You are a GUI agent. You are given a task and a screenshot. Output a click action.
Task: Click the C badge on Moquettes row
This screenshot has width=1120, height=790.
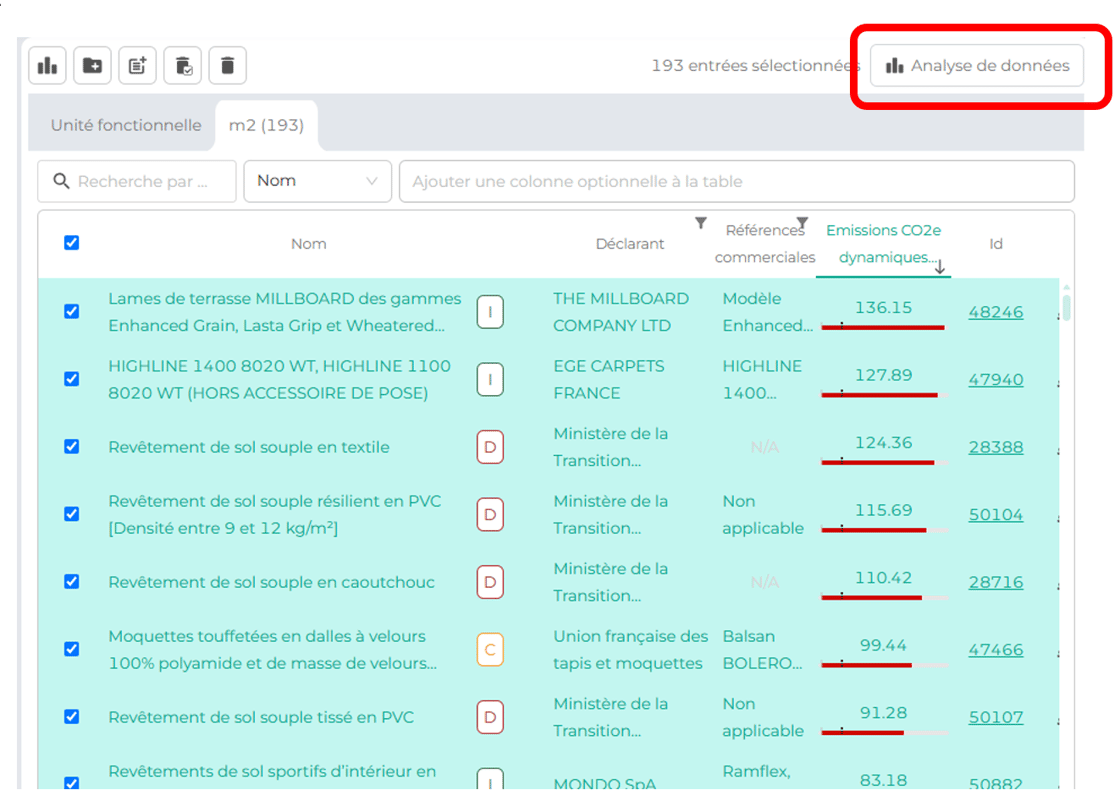pyautogui.click(x=490, y=649)
